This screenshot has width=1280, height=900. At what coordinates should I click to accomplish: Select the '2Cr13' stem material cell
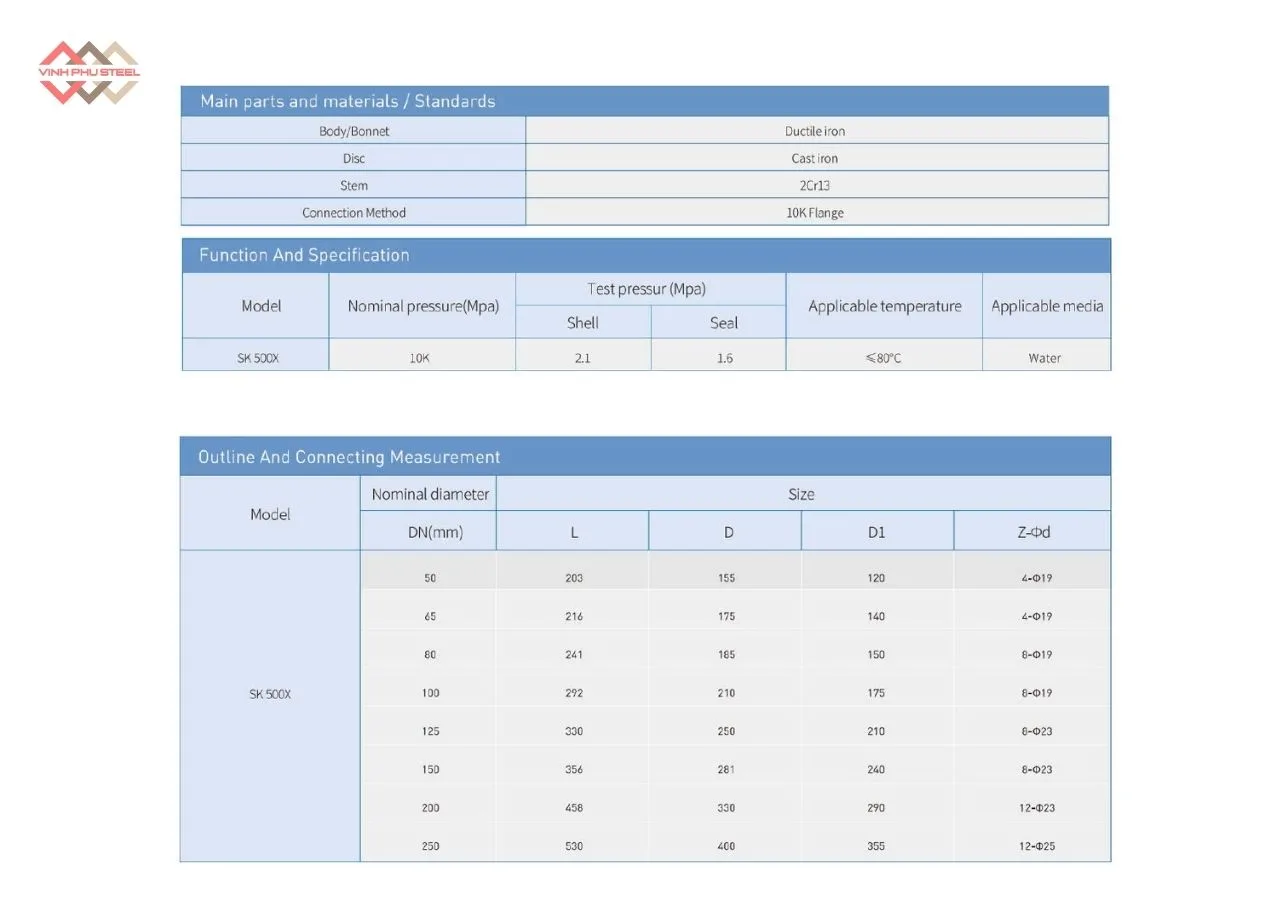click(x=815, y=185)
